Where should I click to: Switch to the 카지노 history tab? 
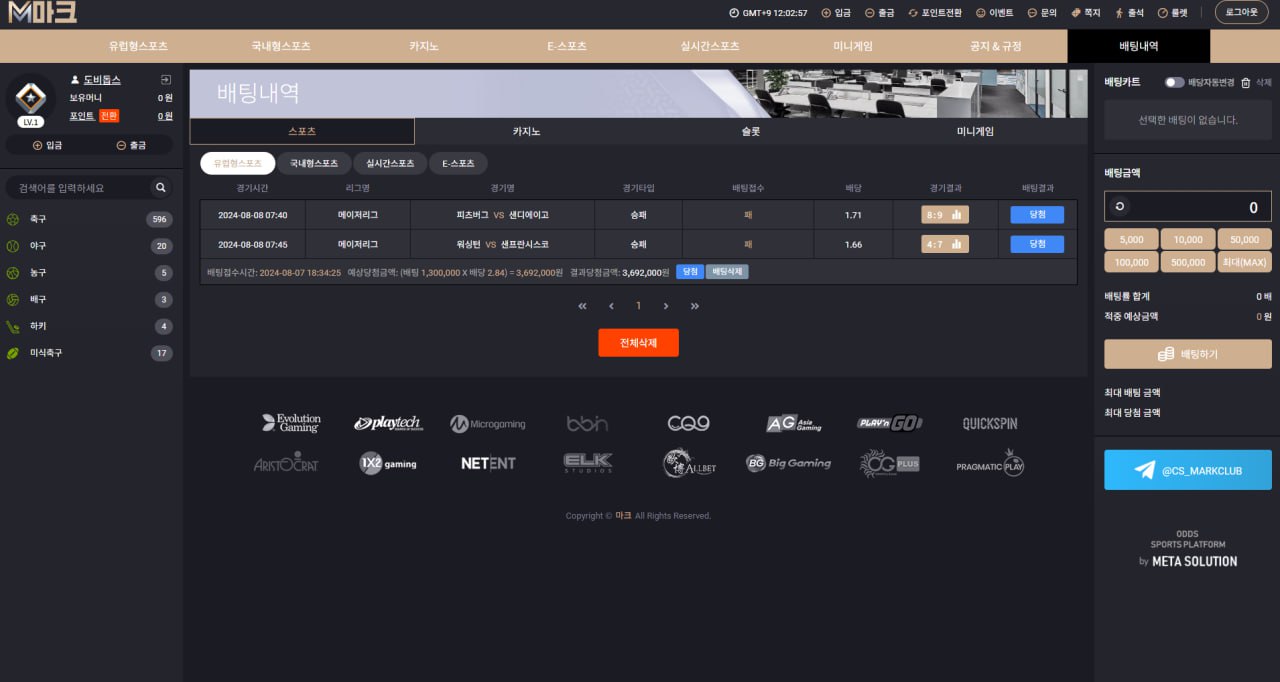pyautogui.click(x=526, y=131)
